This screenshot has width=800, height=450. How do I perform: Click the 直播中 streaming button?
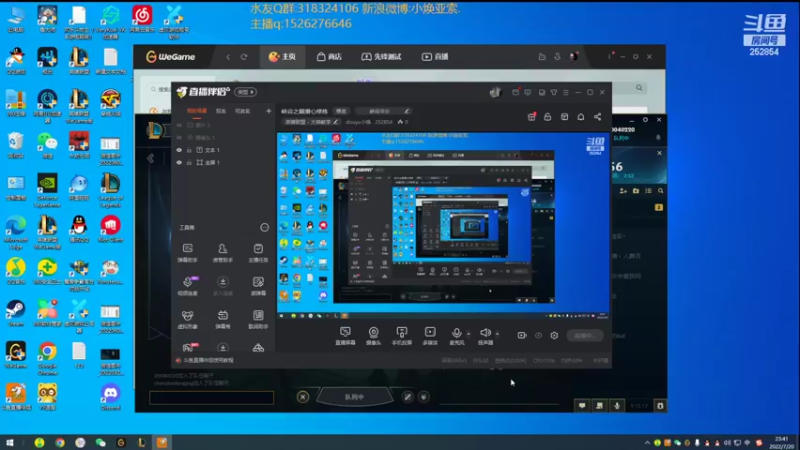585,336
